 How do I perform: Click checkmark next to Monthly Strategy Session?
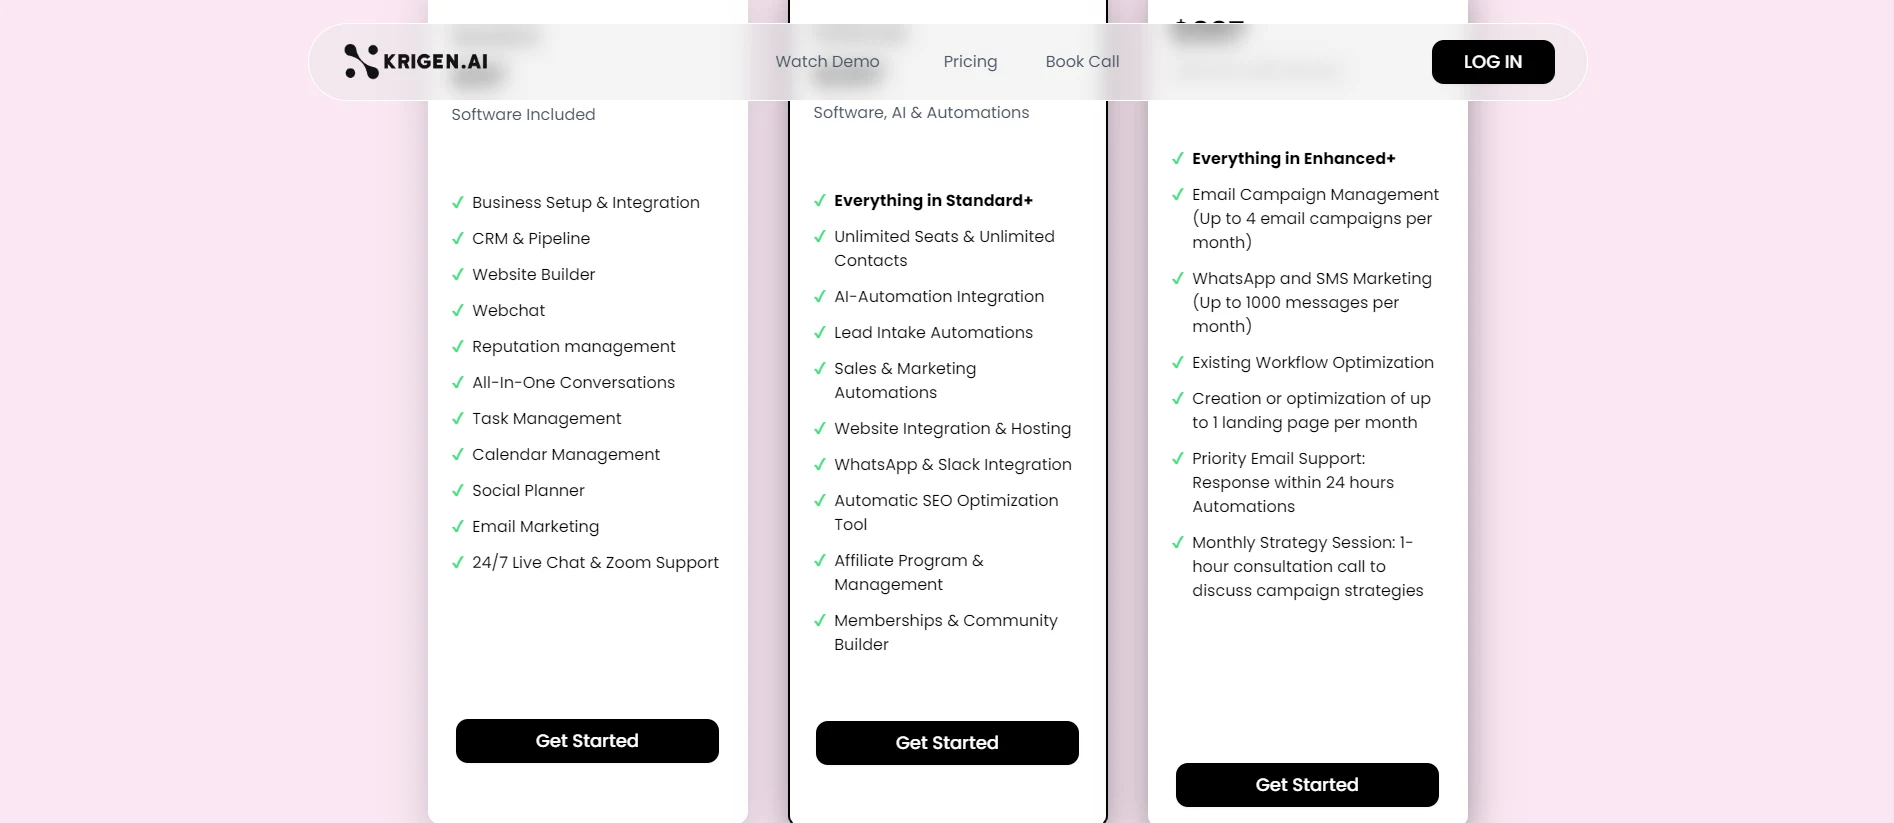(x=1177, y=542)
